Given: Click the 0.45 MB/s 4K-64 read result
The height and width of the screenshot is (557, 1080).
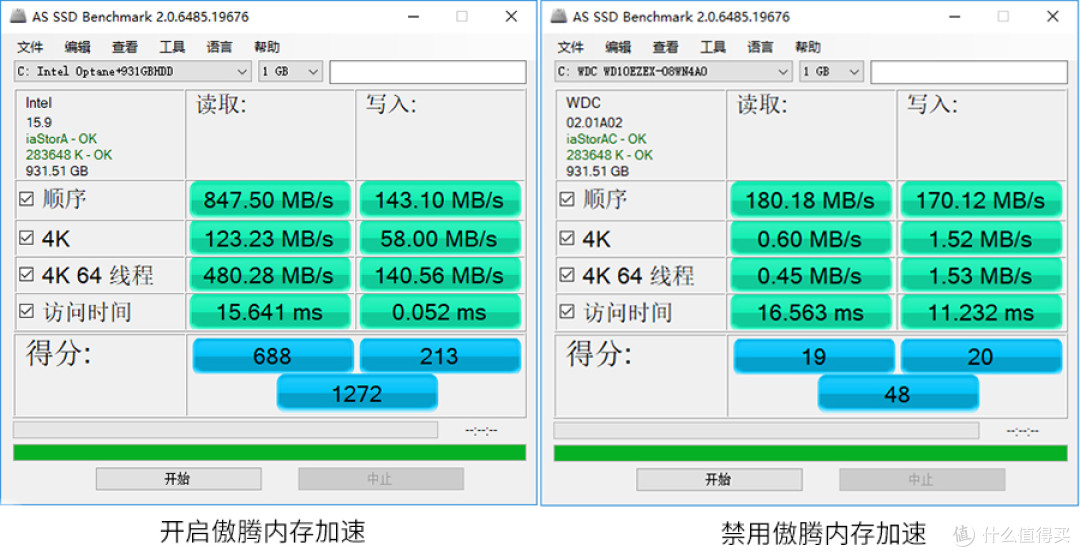Looking at the screenshot, I should pos(811,275).
